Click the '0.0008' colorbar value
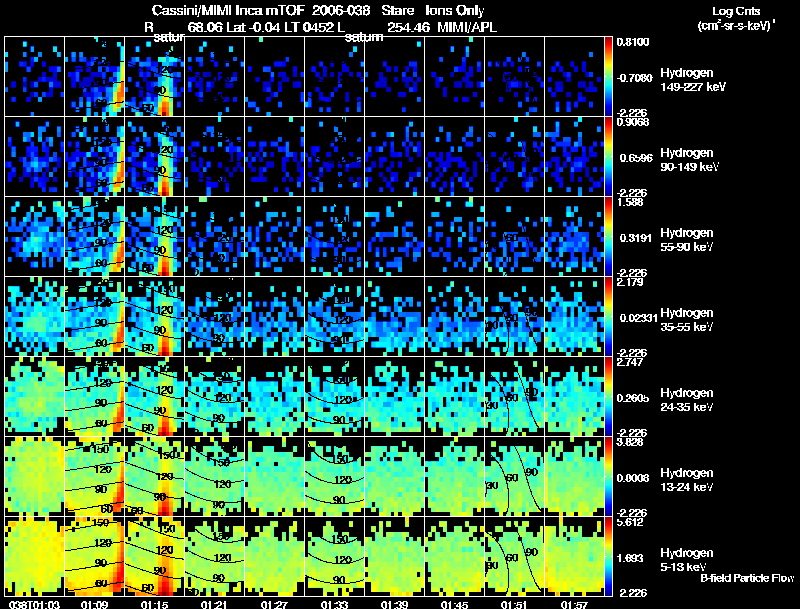This screenshot has width=800, height=609. (633, 478)
